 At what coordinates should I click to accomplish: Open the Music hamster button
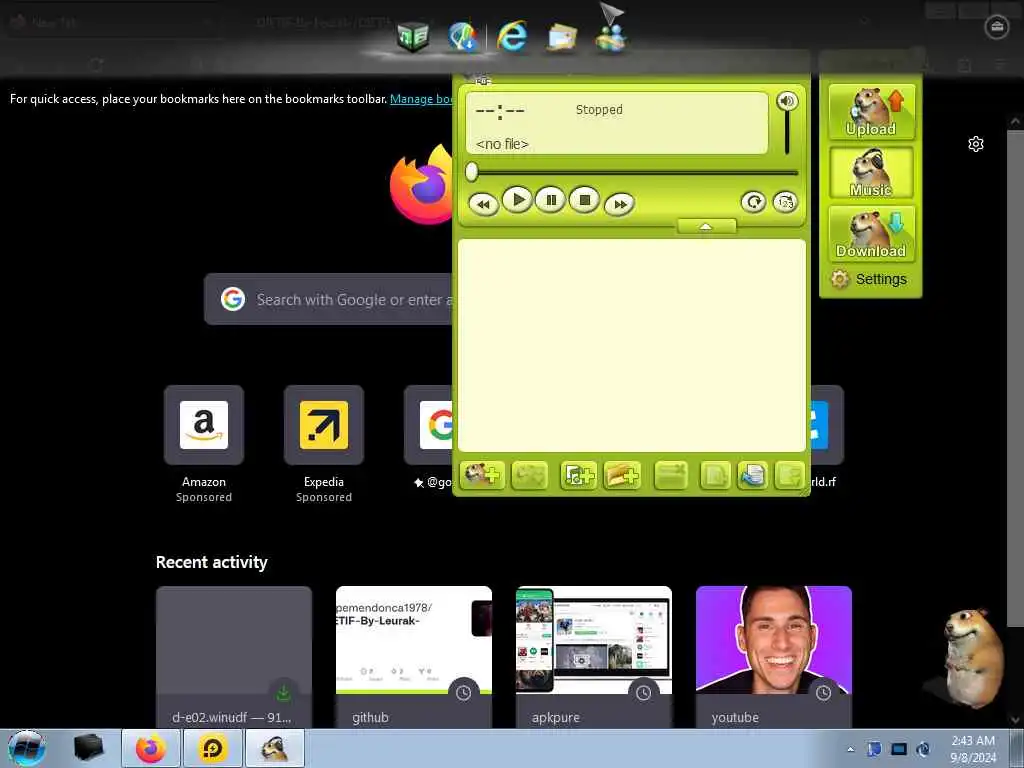click(x=871, y=172)
